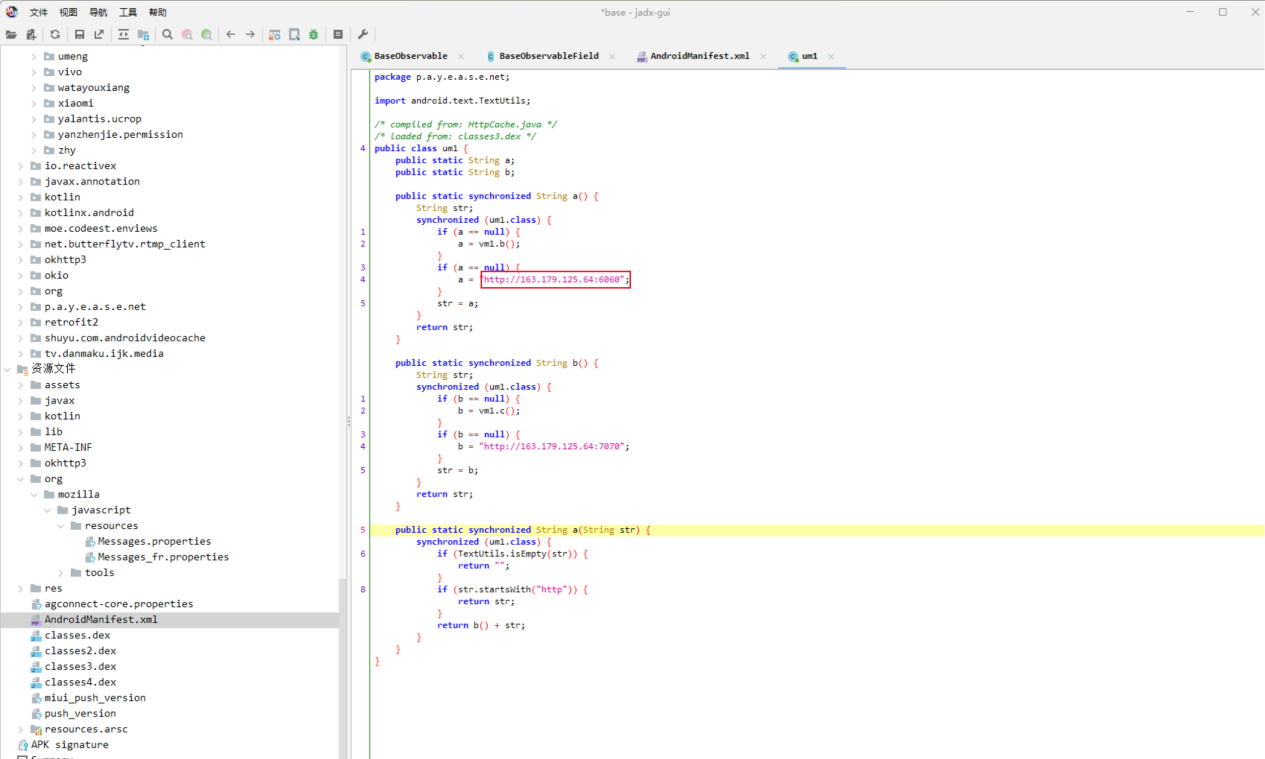Toggle the Flatten Packages toolbar button
This screenshot has width=1265, height=759.
pos(143,34)
